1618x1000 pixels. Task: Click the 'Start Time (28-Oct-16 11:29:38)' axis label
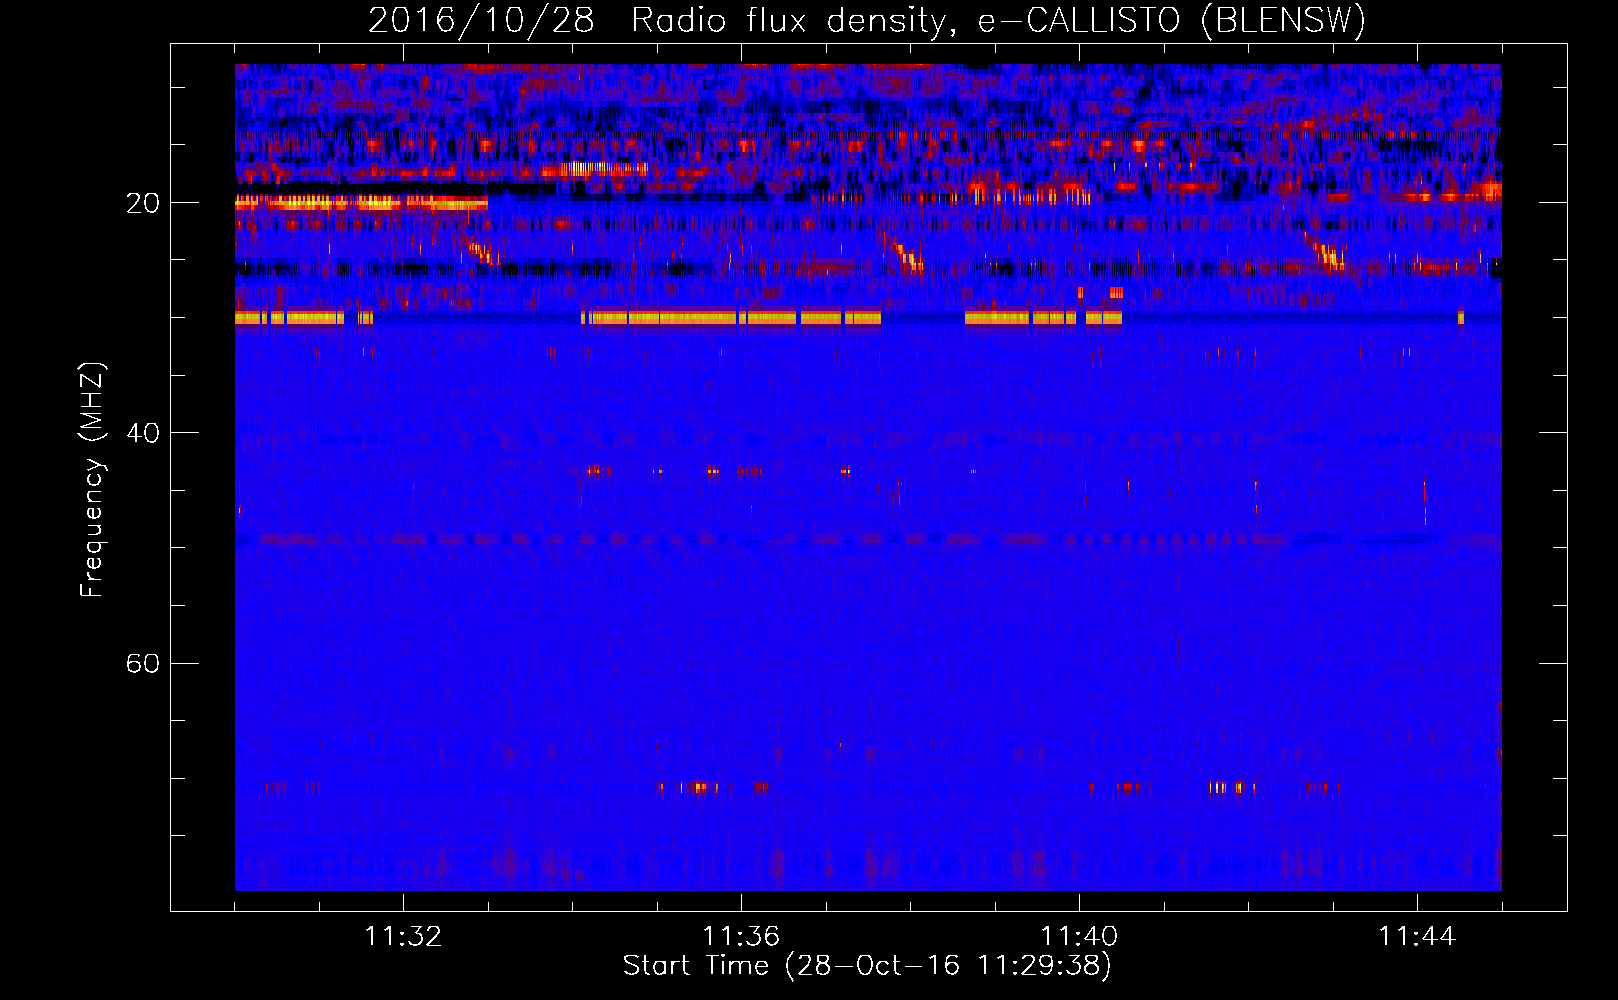pyautogui.click(x=867, y=965)
